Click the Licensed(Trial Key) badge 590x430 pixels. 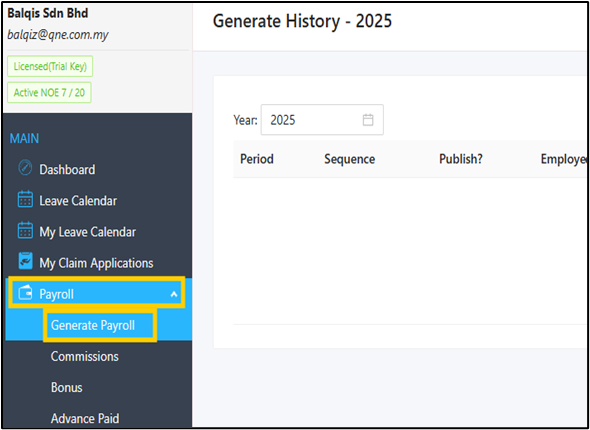50,67
